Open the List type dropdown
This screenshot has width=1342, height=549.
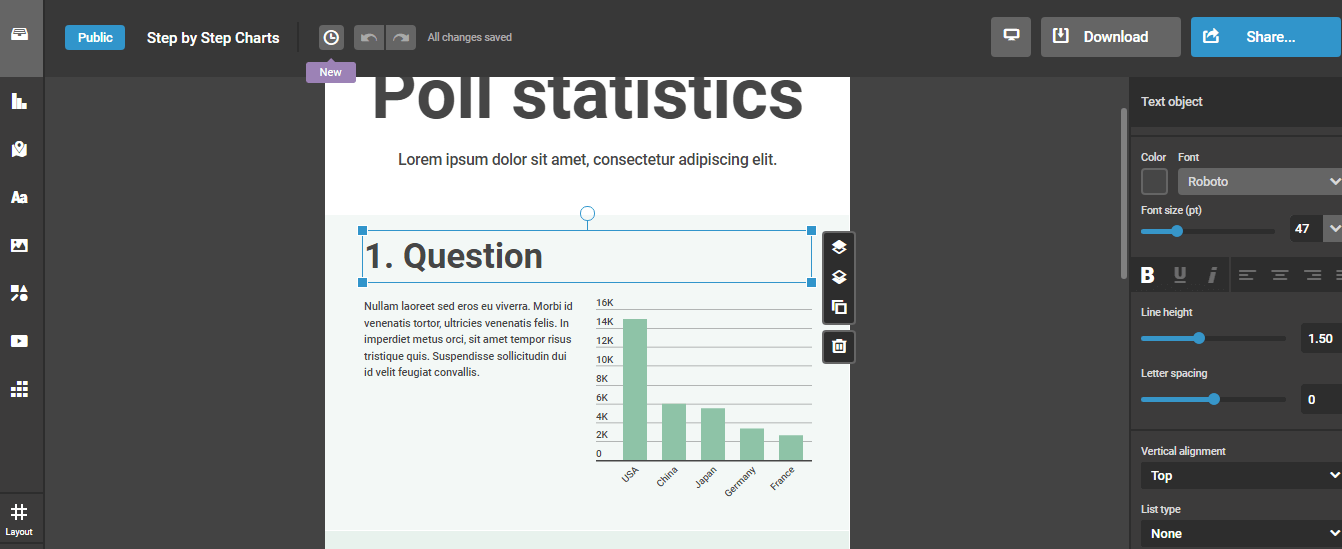point(1240,534)
